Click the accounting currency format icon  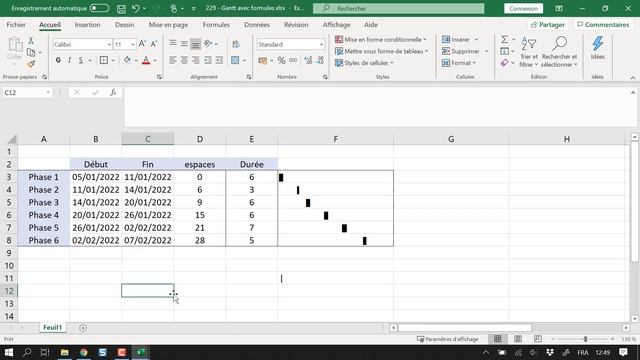click(x=262, y=60)
